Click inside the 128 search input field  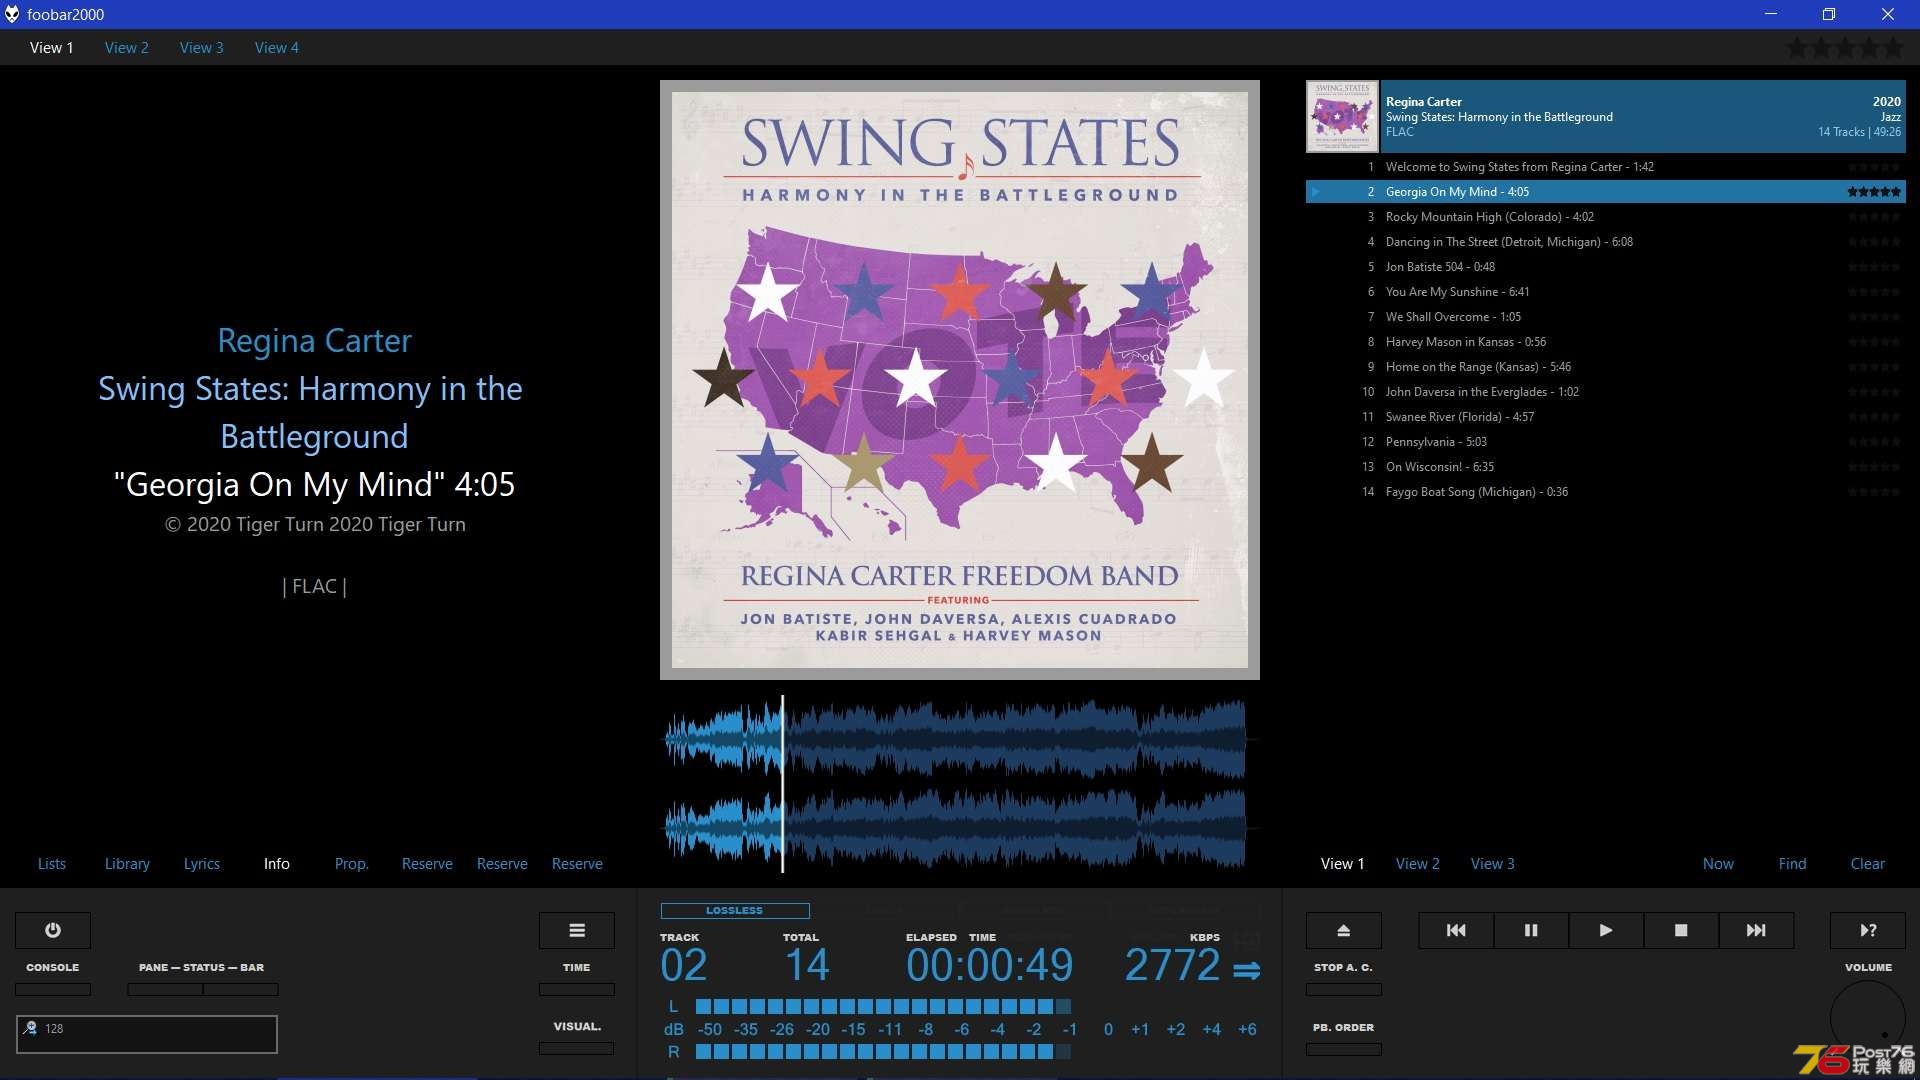pyautogui.click(x=147, y=1034)
